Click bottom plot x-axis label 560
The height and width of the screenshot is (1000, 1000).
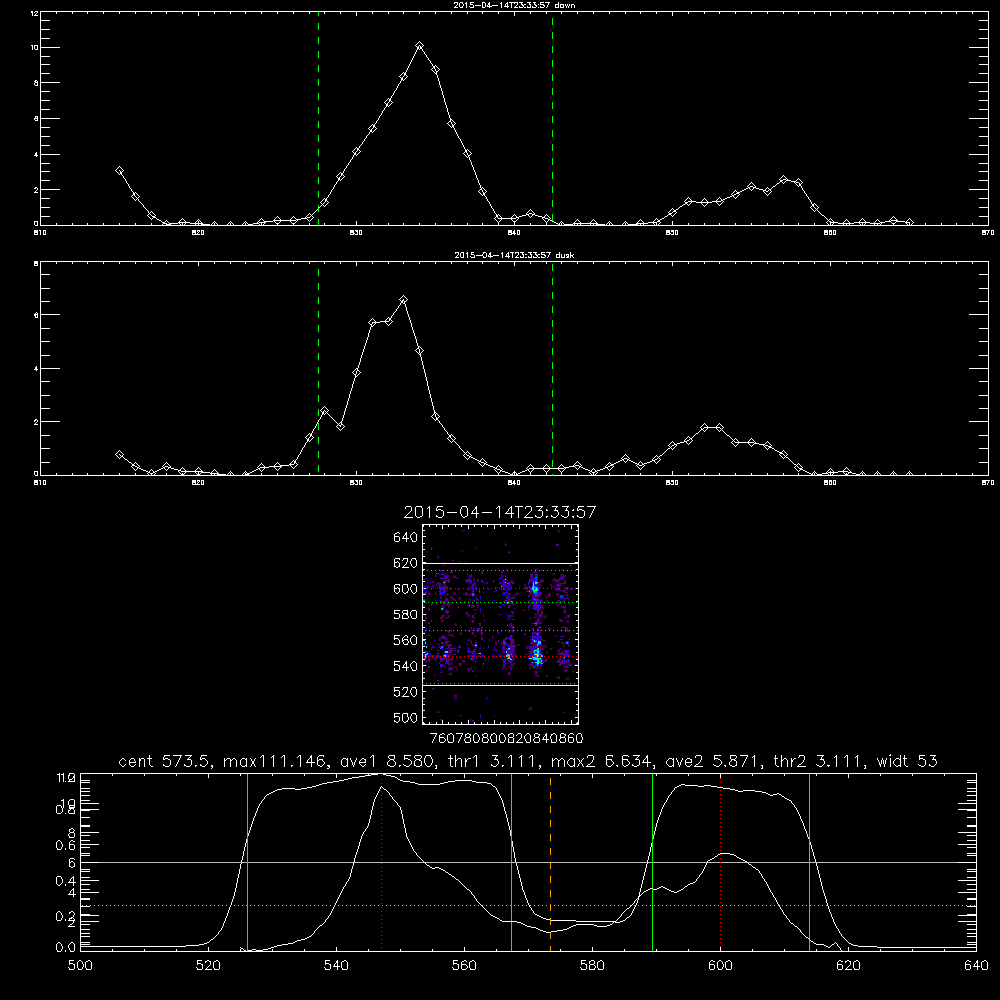click(x=464, y=966)
